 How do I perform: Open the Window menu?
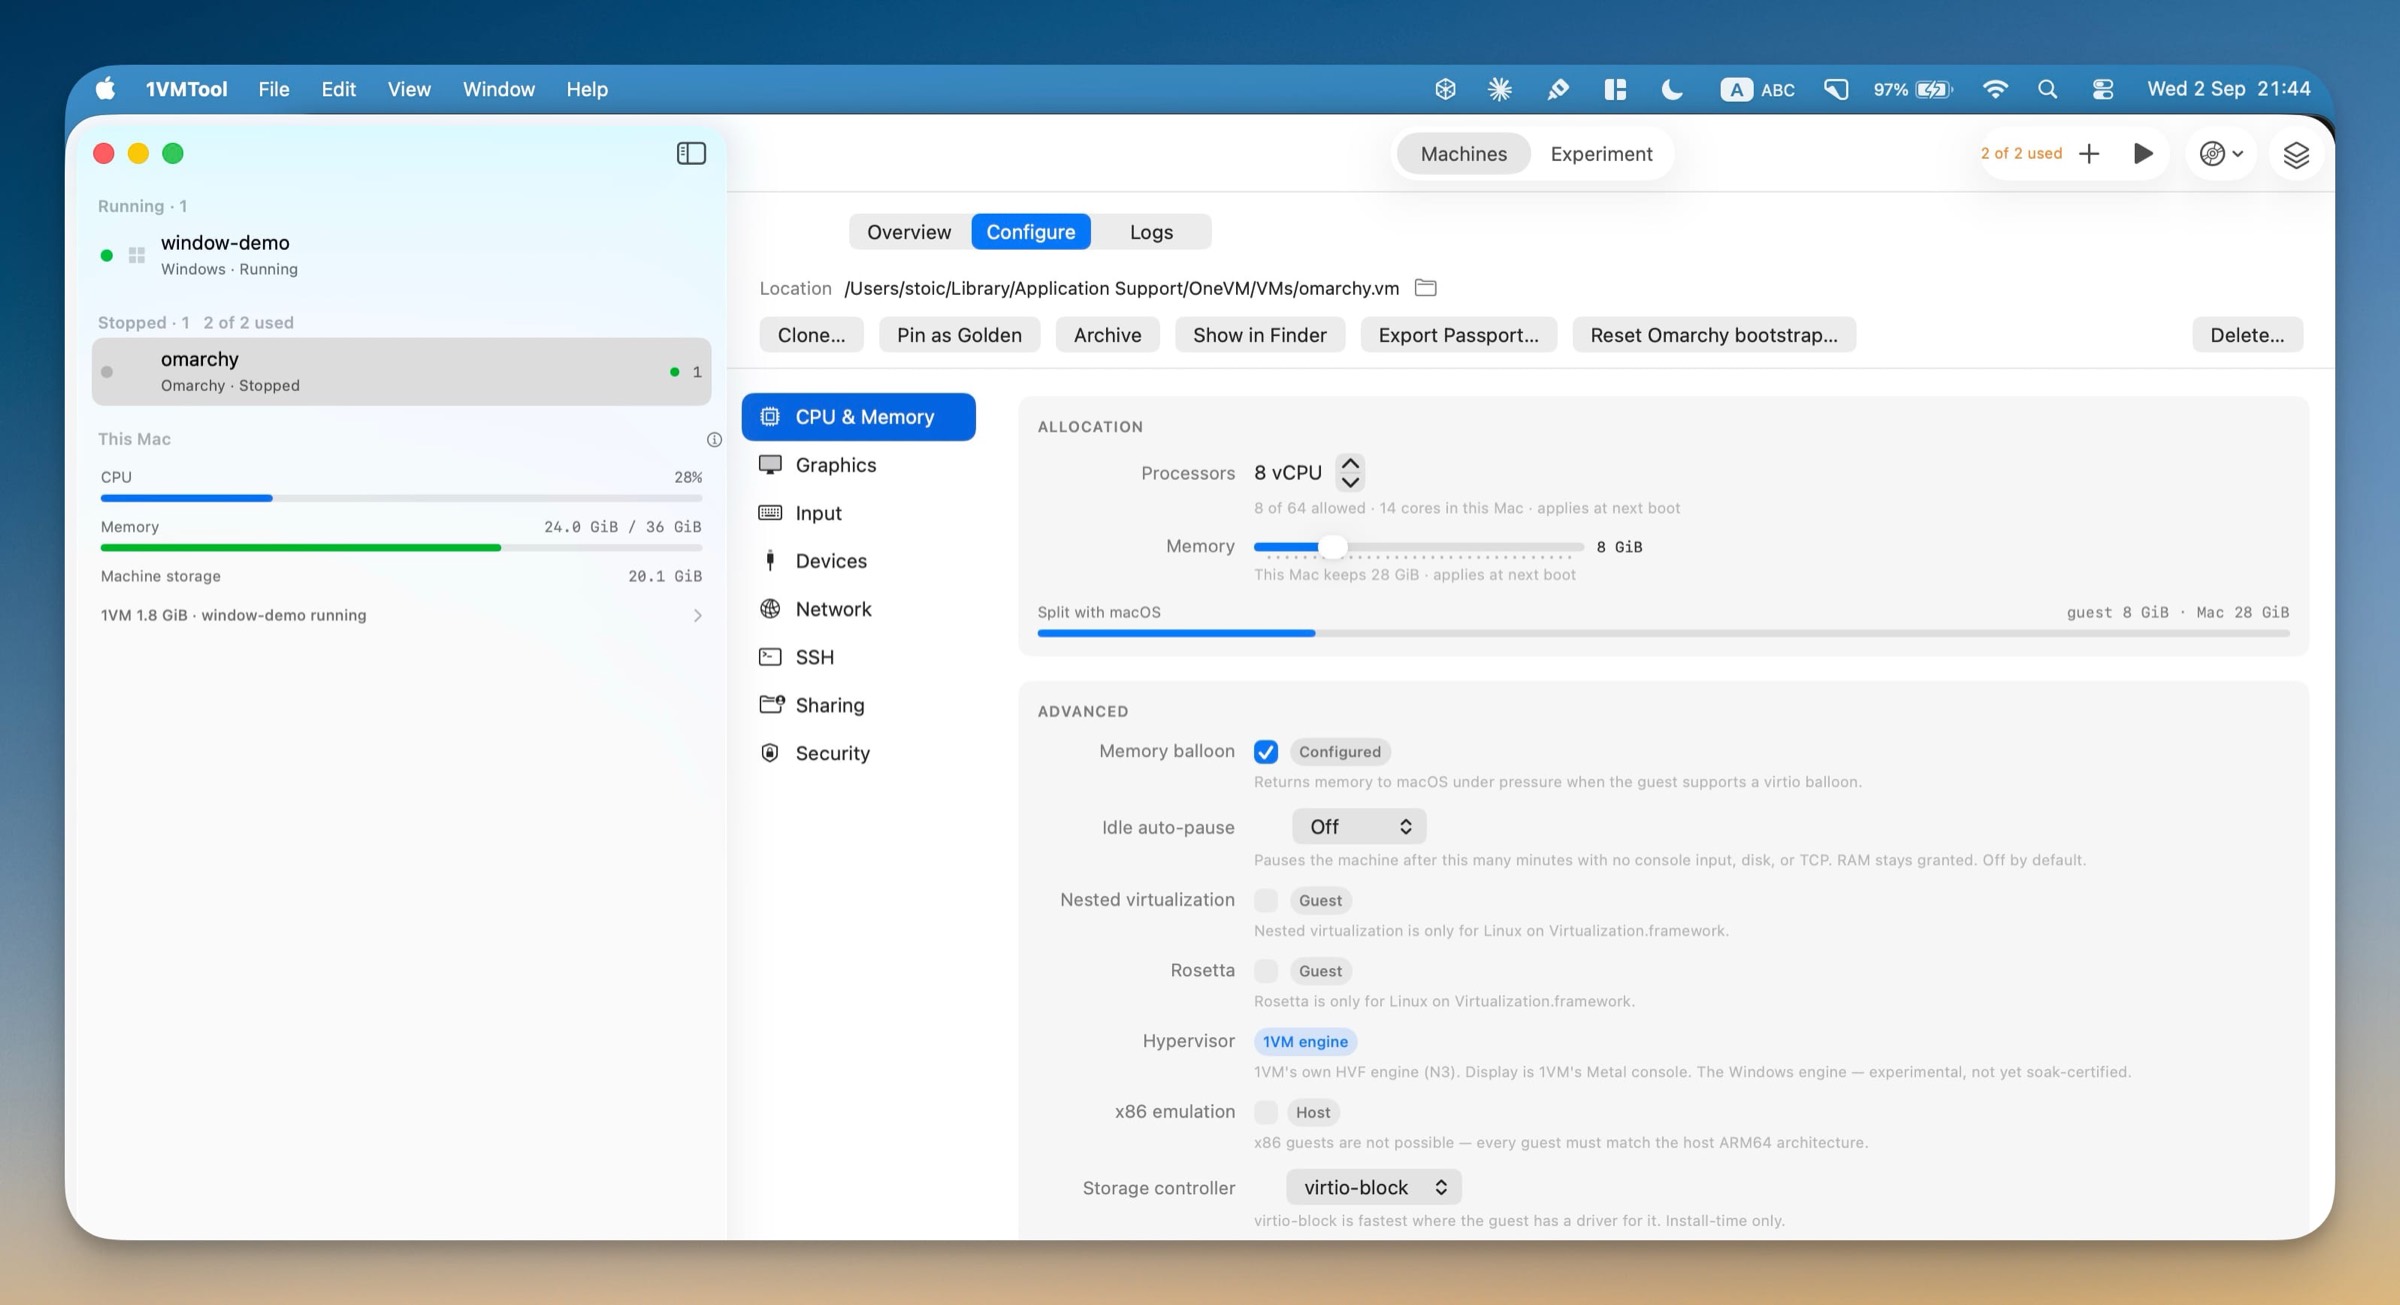coord(498,89)
